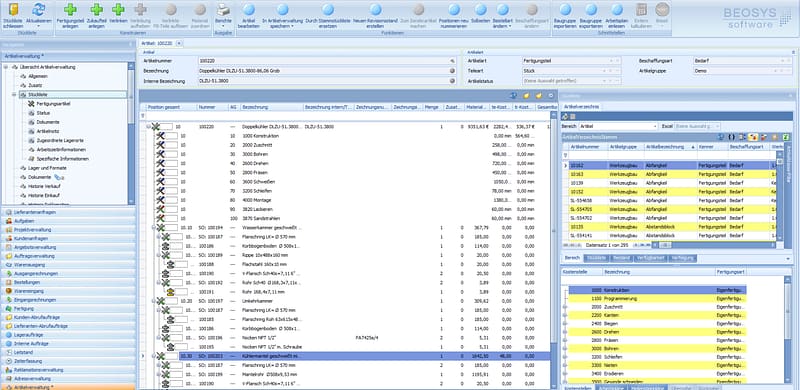800x390 pixels.
Task: Open the Bereich combo box in Artikelverzeichnis
Action: (x=618, y=126)
